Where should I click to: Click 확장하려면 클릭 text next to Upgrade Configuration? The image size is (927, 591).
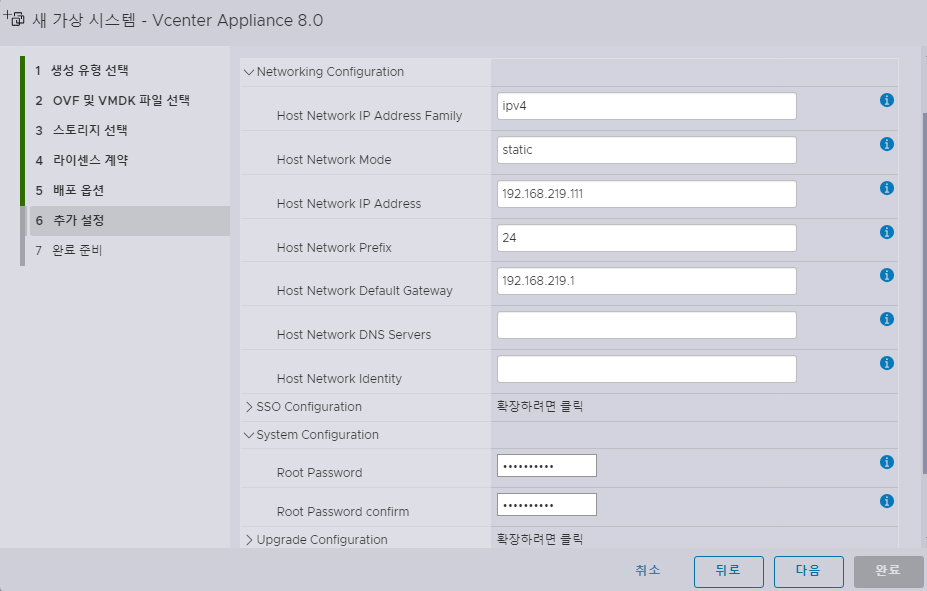pyautogui.click(x=540, y=539)
